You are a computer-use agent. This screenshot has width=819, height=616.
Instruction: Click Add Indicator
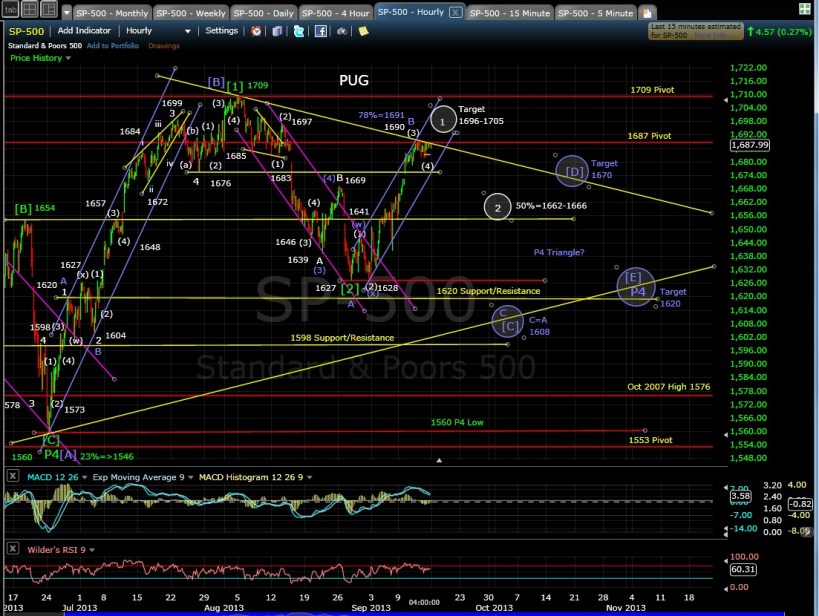(84, 31)
